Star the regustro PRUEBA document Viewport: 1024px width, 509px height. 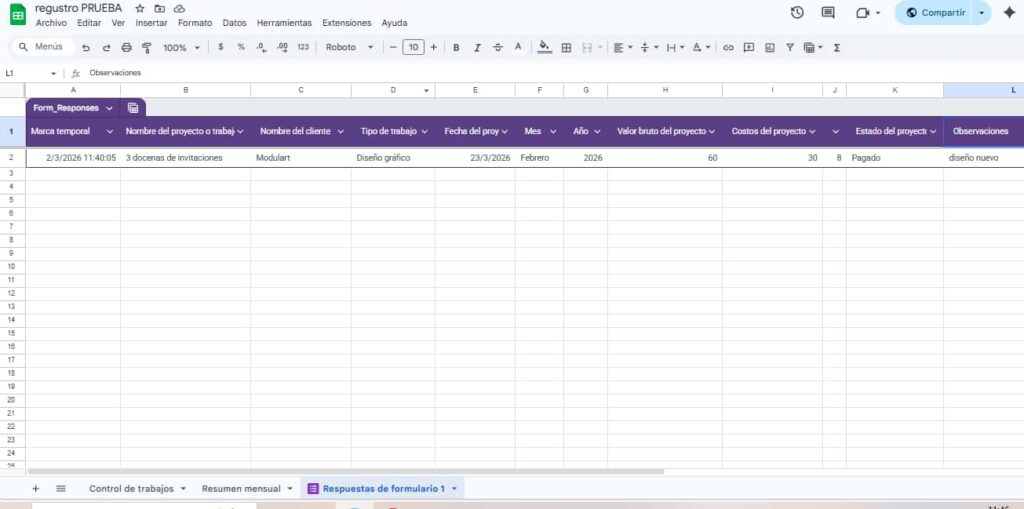[x=140, y=8]
